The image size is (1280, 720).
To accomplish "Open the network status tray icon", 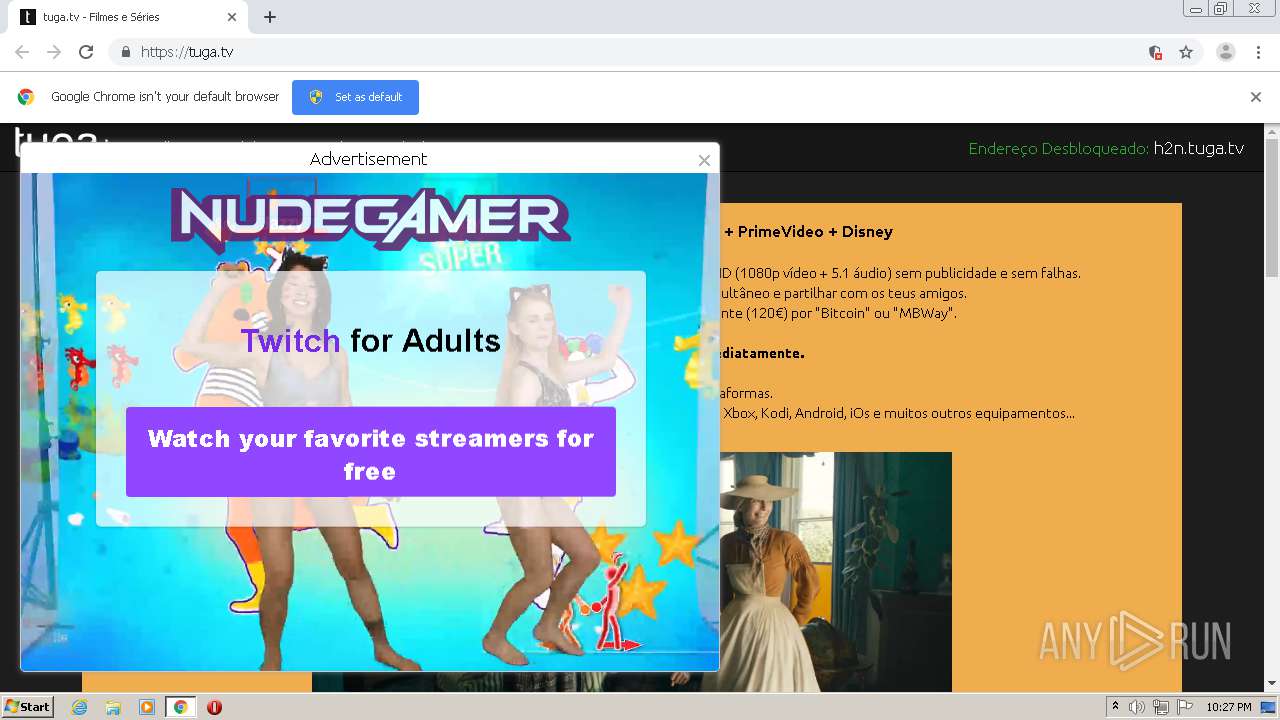I will 1161,707.
